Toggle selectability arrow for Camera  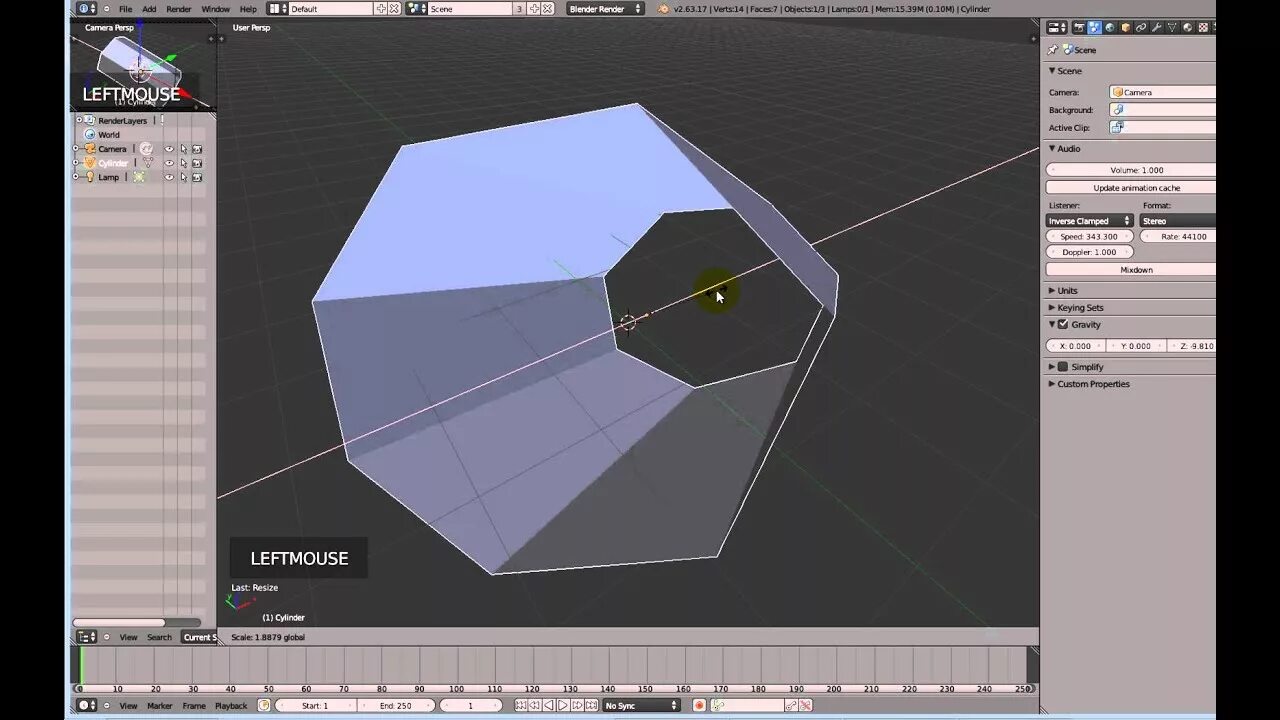click(183, 149)
